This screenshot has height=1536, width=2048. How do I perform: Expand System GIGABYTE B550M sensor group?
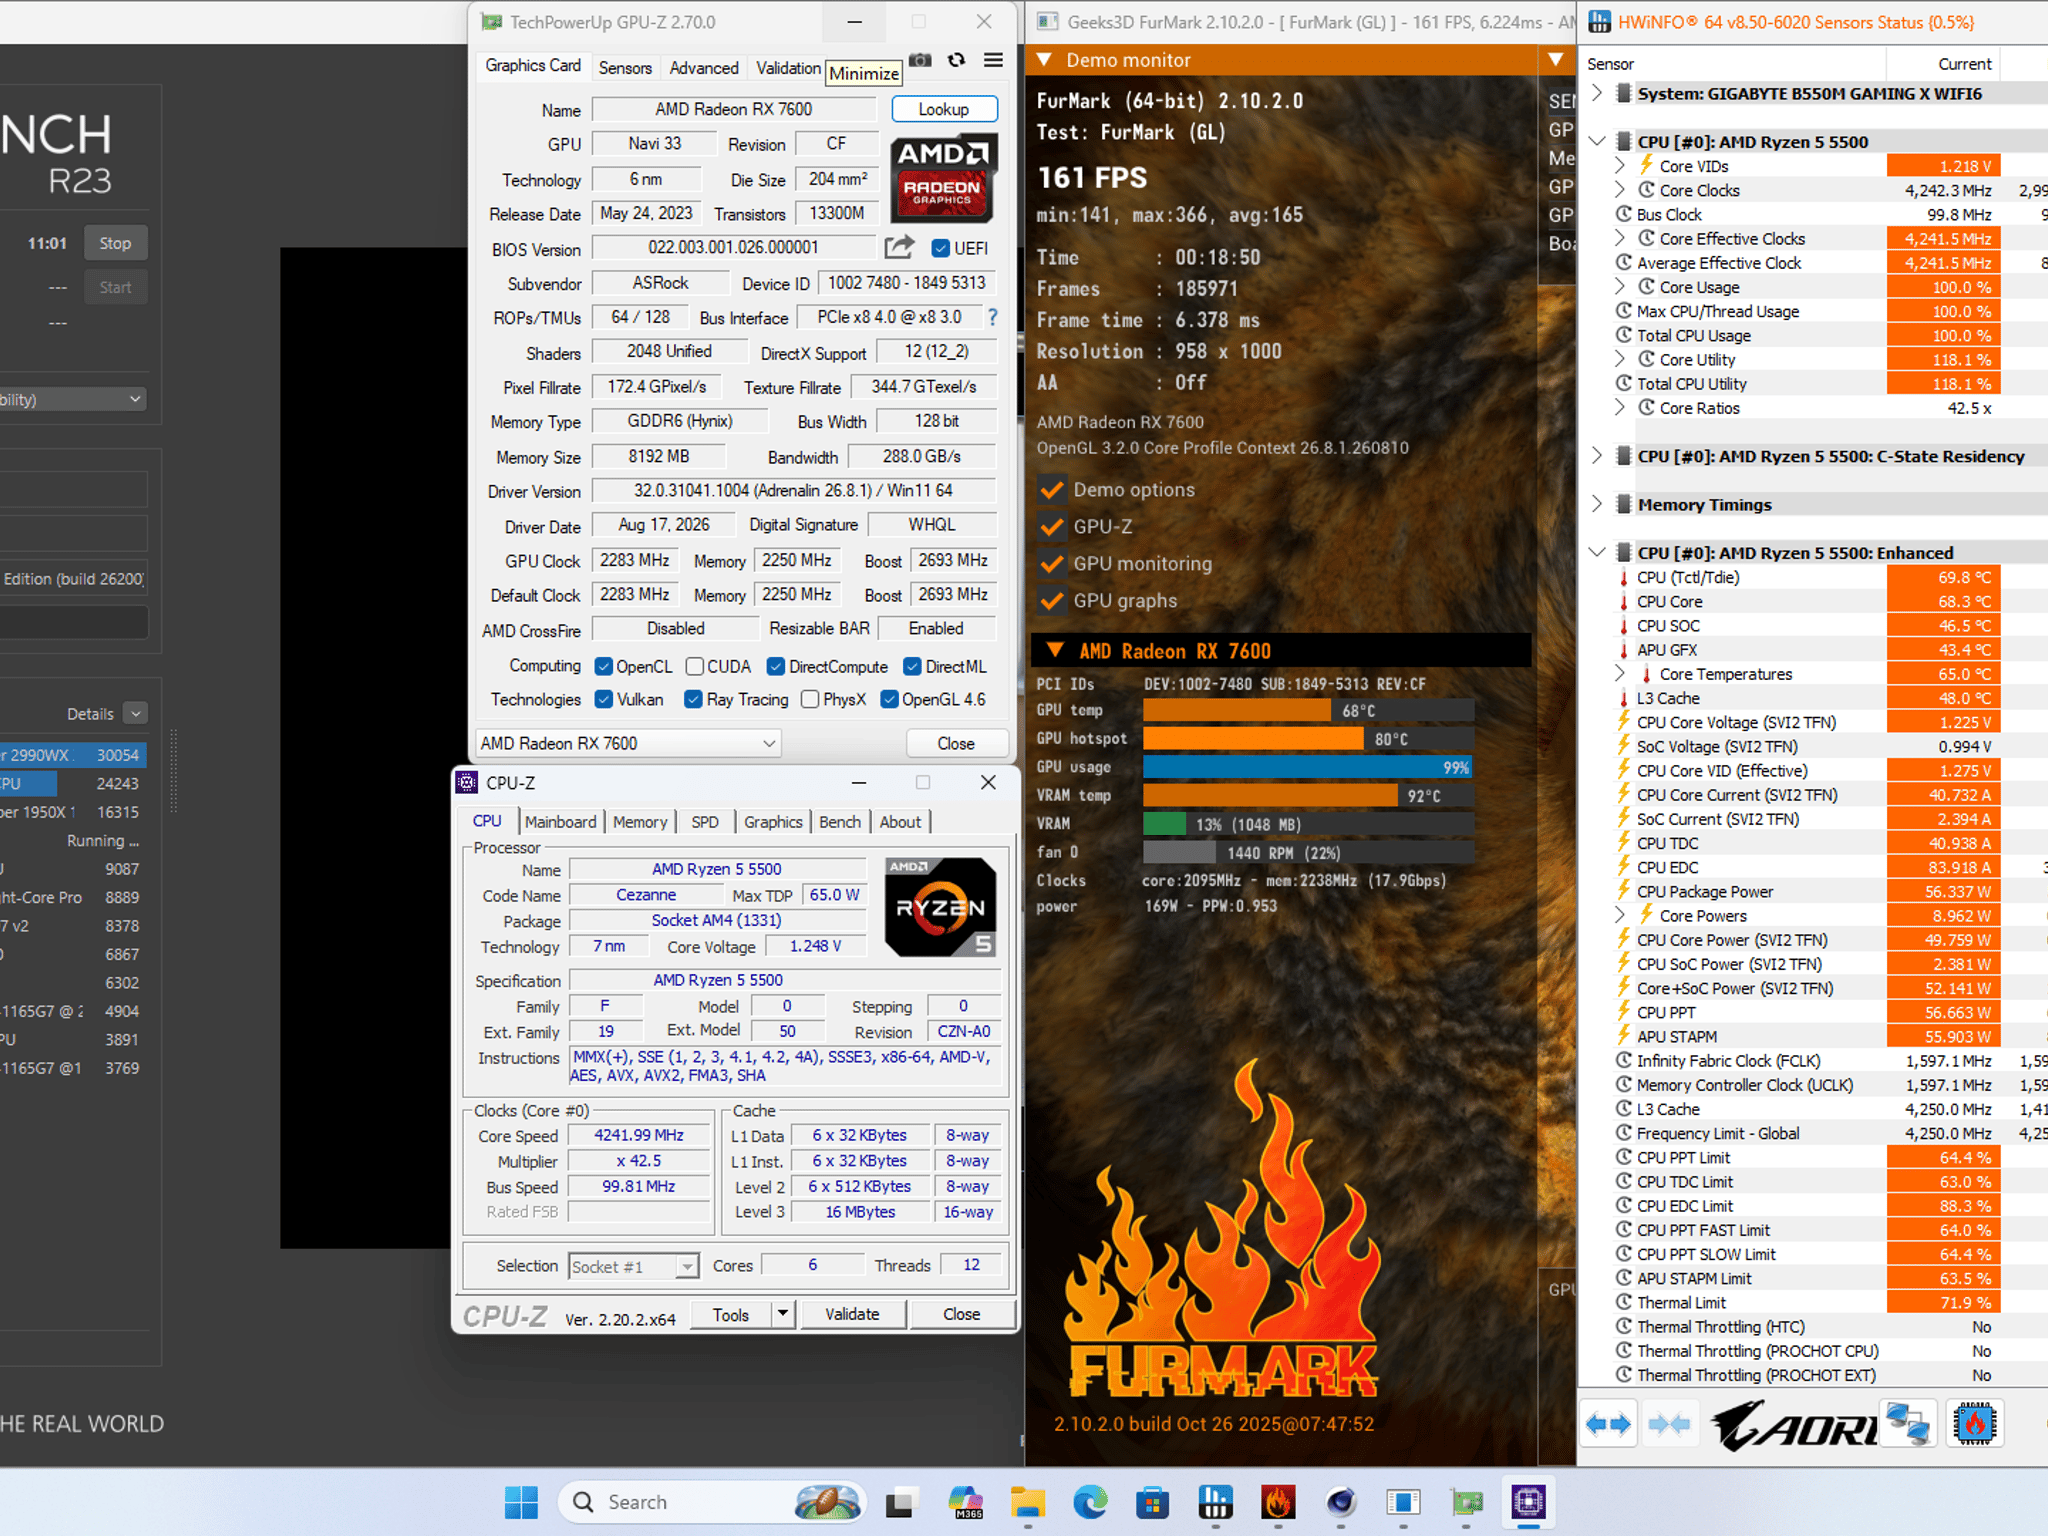[1597, 93]
